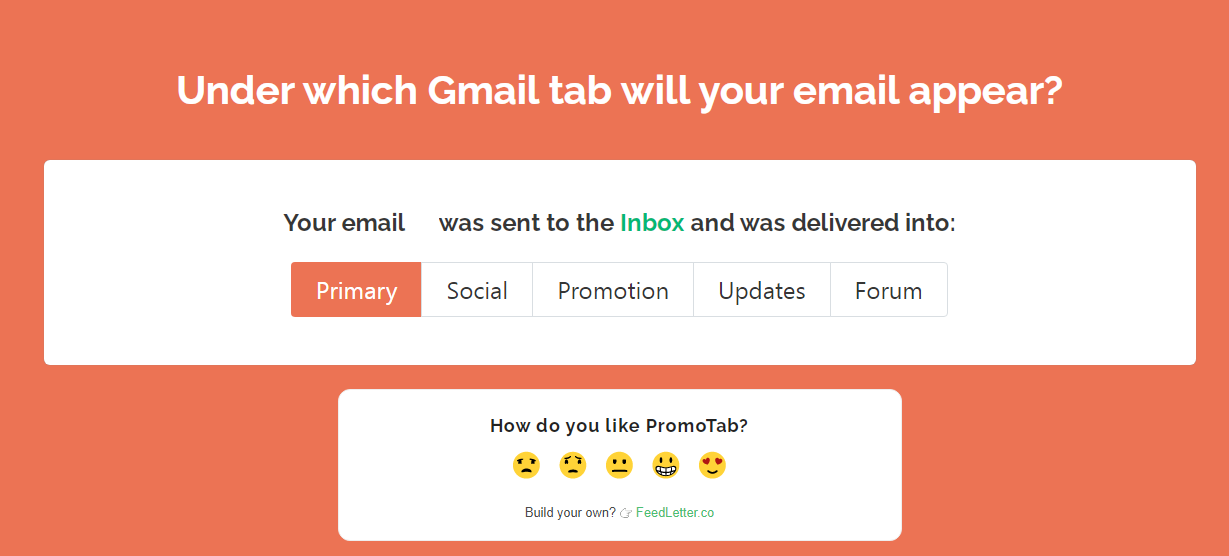Go to the Forum tab
The height and width of the screenshot is (556, 1229).
coord(889,290)
